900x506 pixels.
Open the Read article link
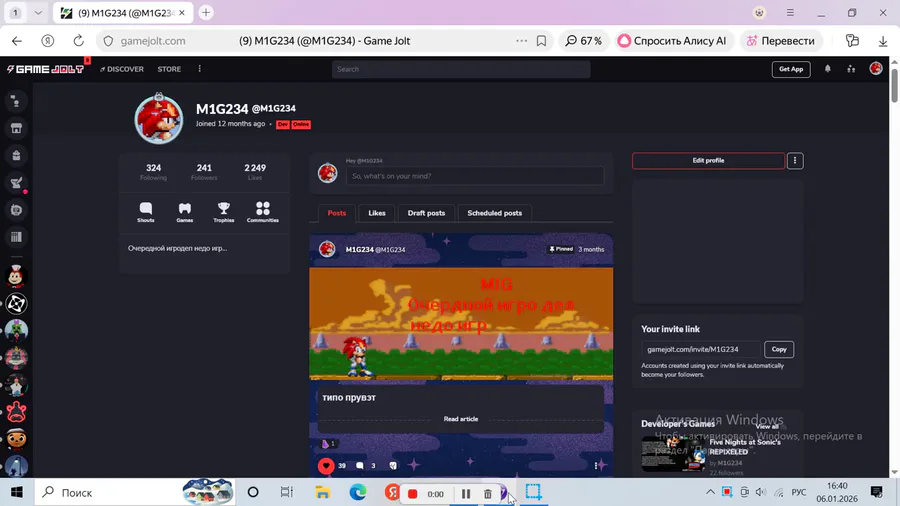[x=460, y=419]
